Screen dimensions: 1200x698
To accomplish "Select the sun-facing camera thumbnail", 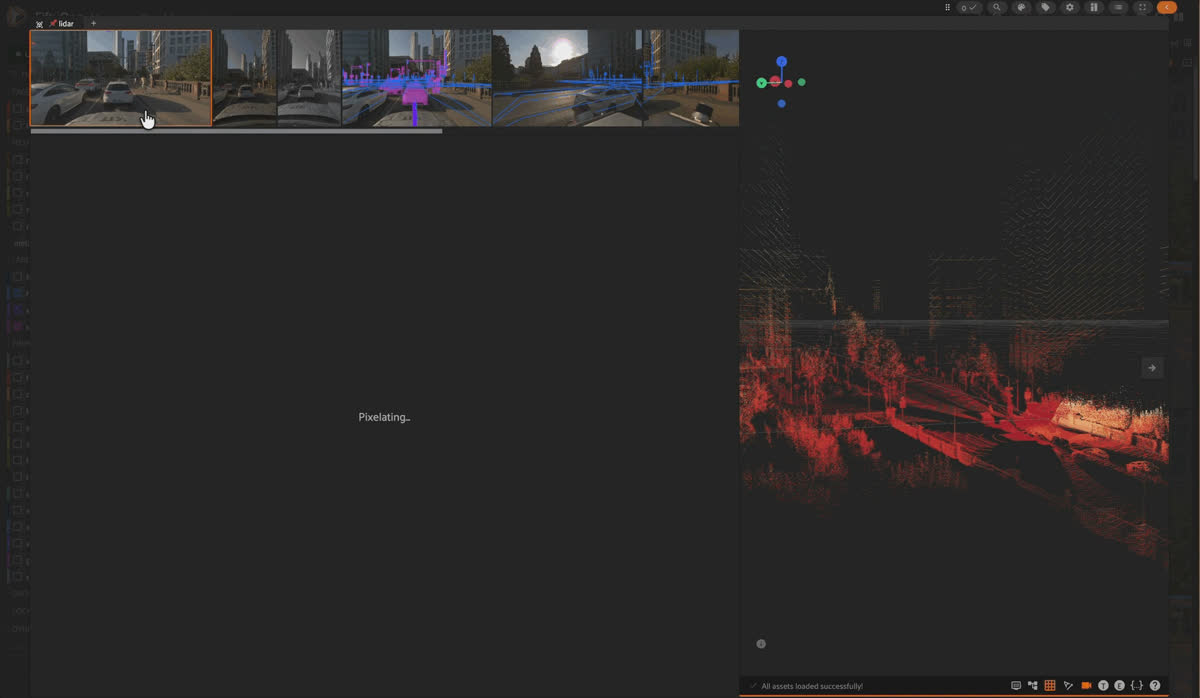I will (x=567, y=78).
